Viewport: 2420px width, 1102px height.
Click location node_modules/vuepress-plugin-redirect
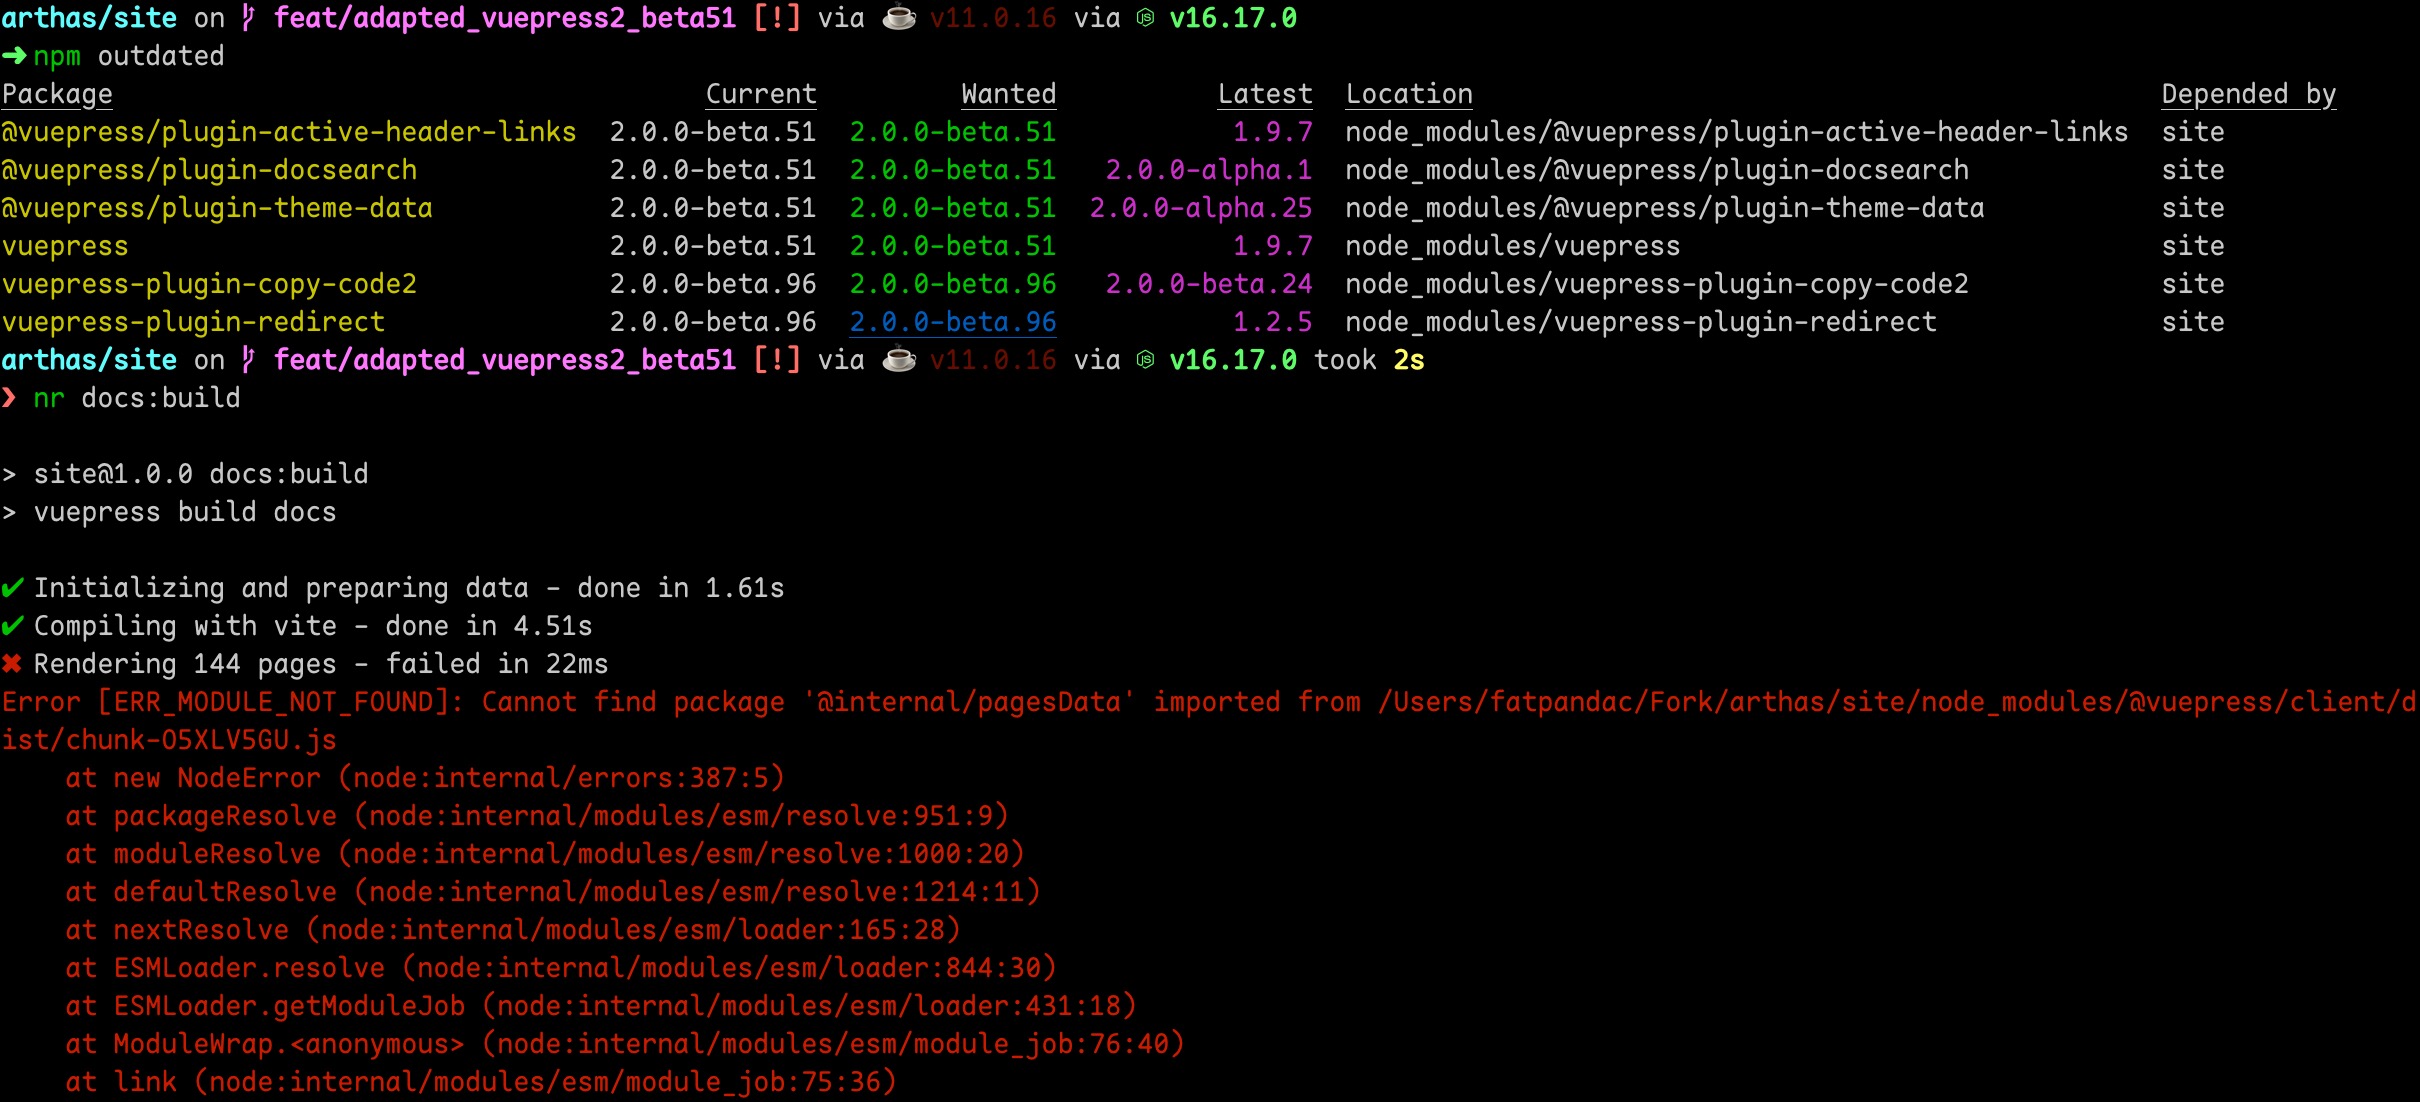1641,322
